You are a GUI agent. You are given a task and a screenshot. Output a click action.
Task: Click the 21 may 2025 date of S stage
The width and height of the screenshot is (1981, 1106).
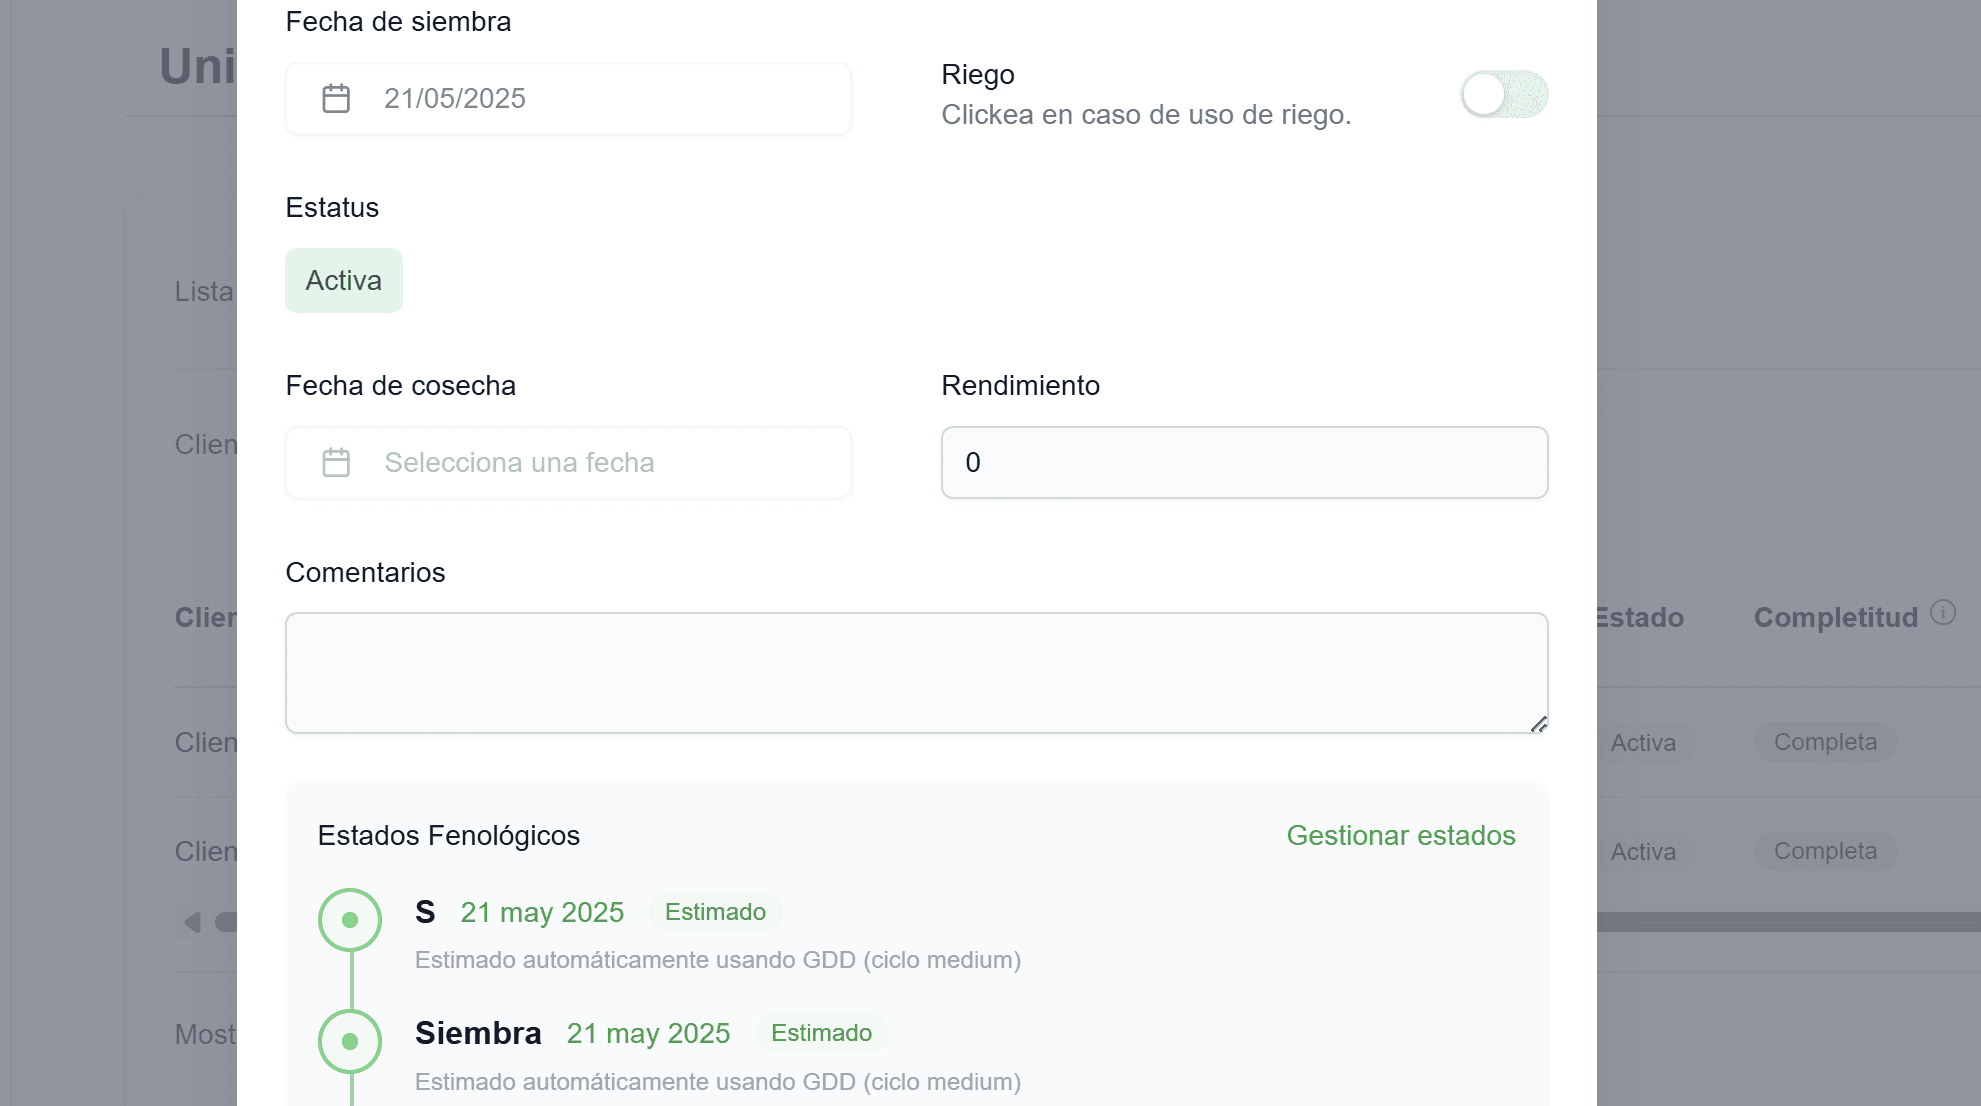[542, 912]
